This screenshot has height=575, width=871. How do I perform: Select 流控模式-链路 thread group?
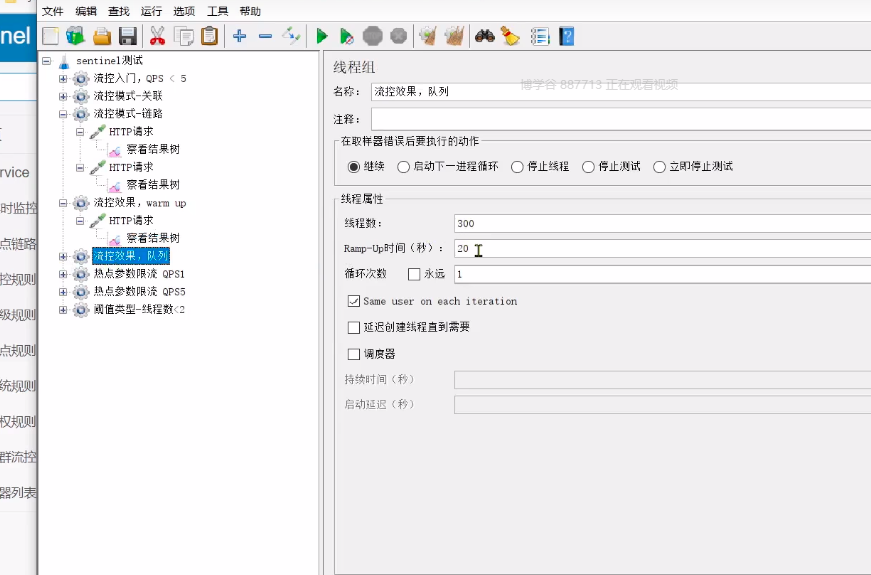(128, 114)
